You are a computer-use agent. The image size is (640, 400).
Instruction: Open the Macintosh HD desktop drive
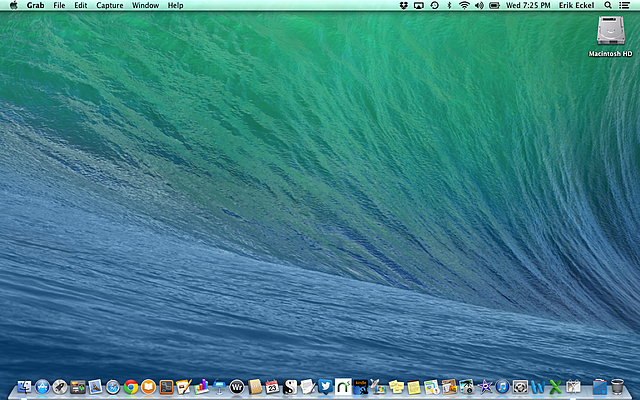tap(611, 36)
